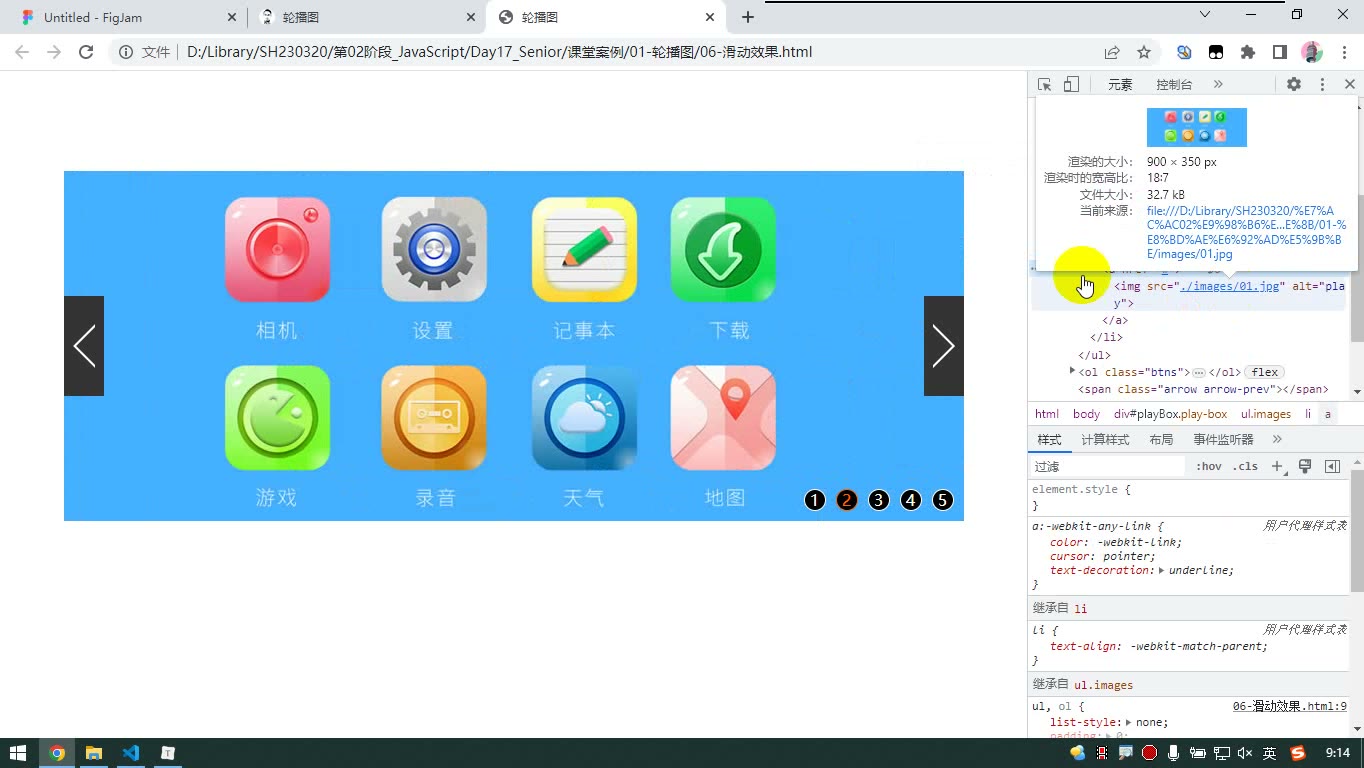Show more DevTools panels via the chevron

[x=1218, y=85]
